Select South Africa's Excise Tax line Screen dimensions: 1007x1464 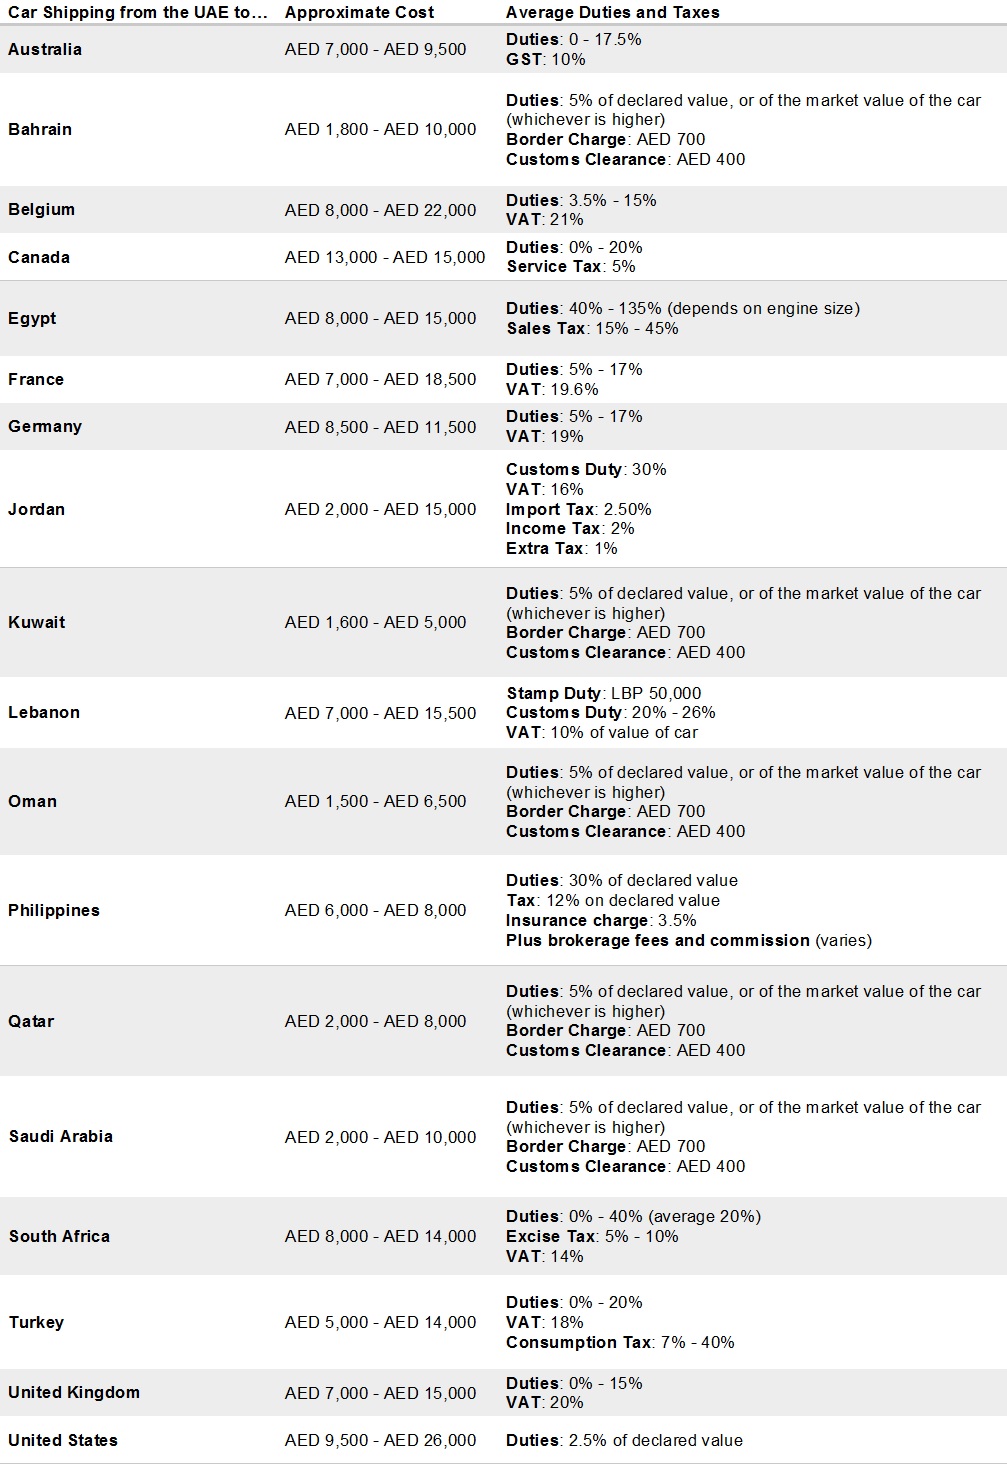(x=592, y=1236)
